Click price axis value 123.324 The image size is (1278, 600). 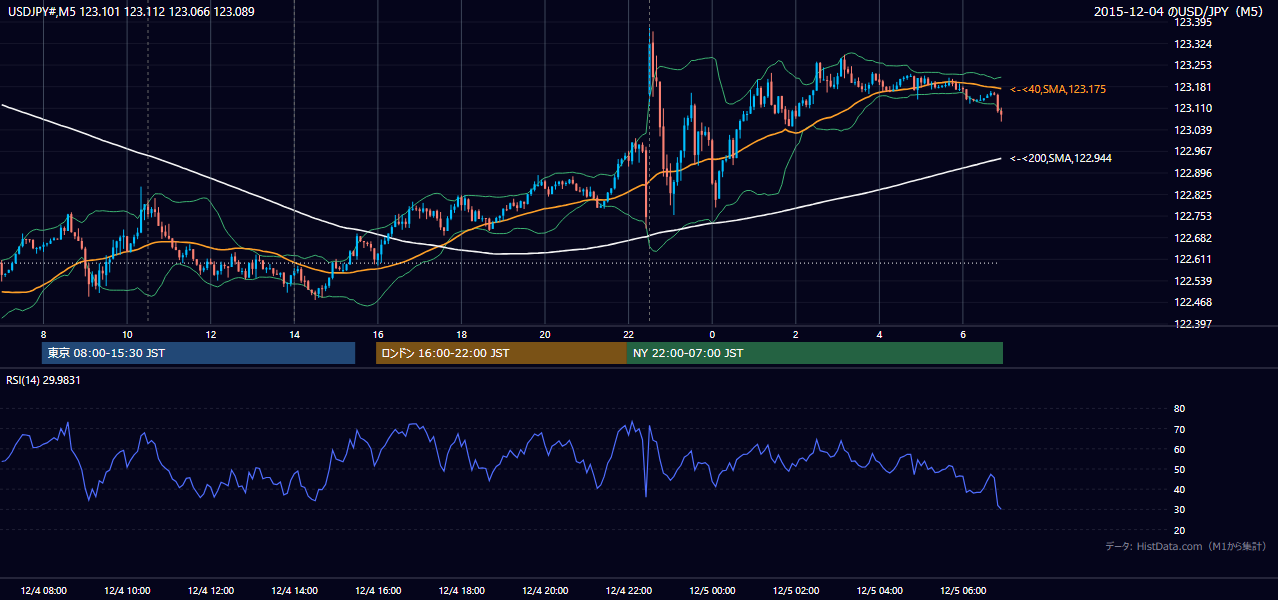[1192, 44]
